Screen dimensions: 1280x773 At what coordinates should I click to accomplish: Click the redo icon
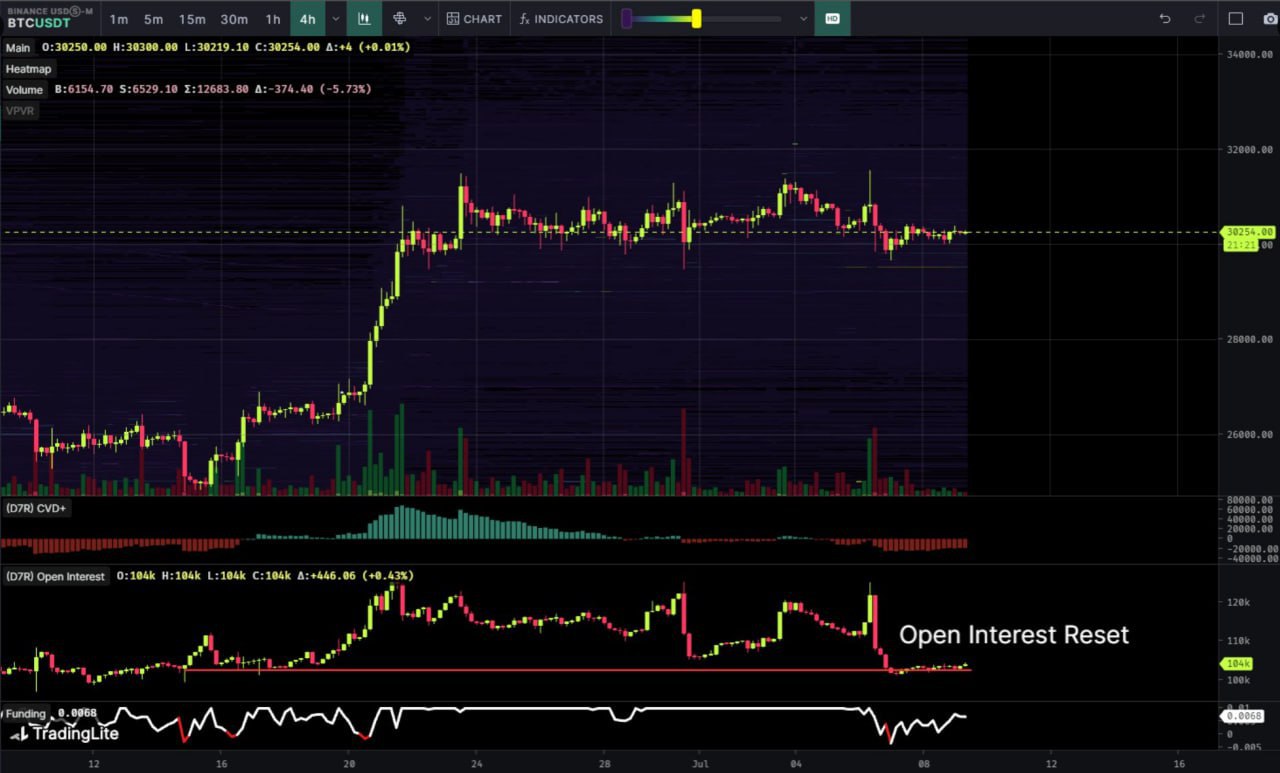[x=1200, y=19]
